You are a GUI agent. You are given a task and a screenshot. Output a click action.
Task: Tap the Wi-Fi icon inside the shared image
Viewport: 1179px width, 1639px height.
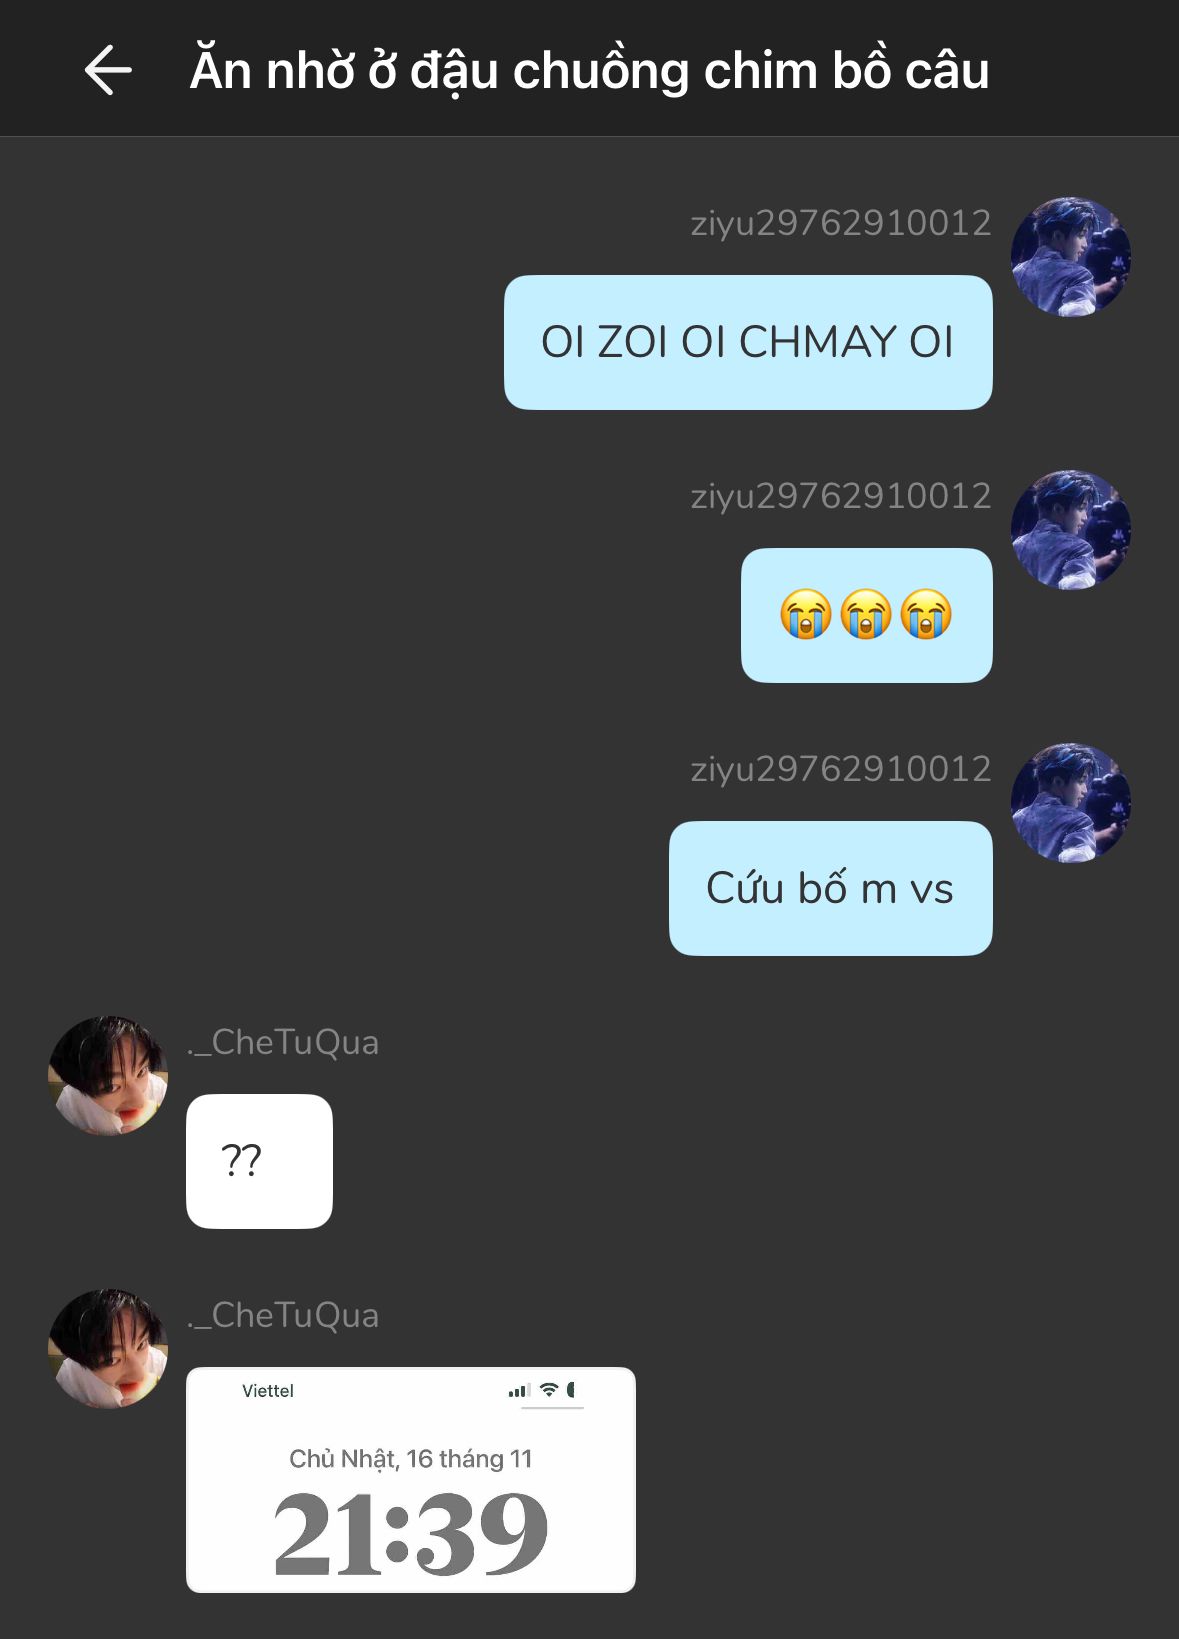click(549, 1390)
